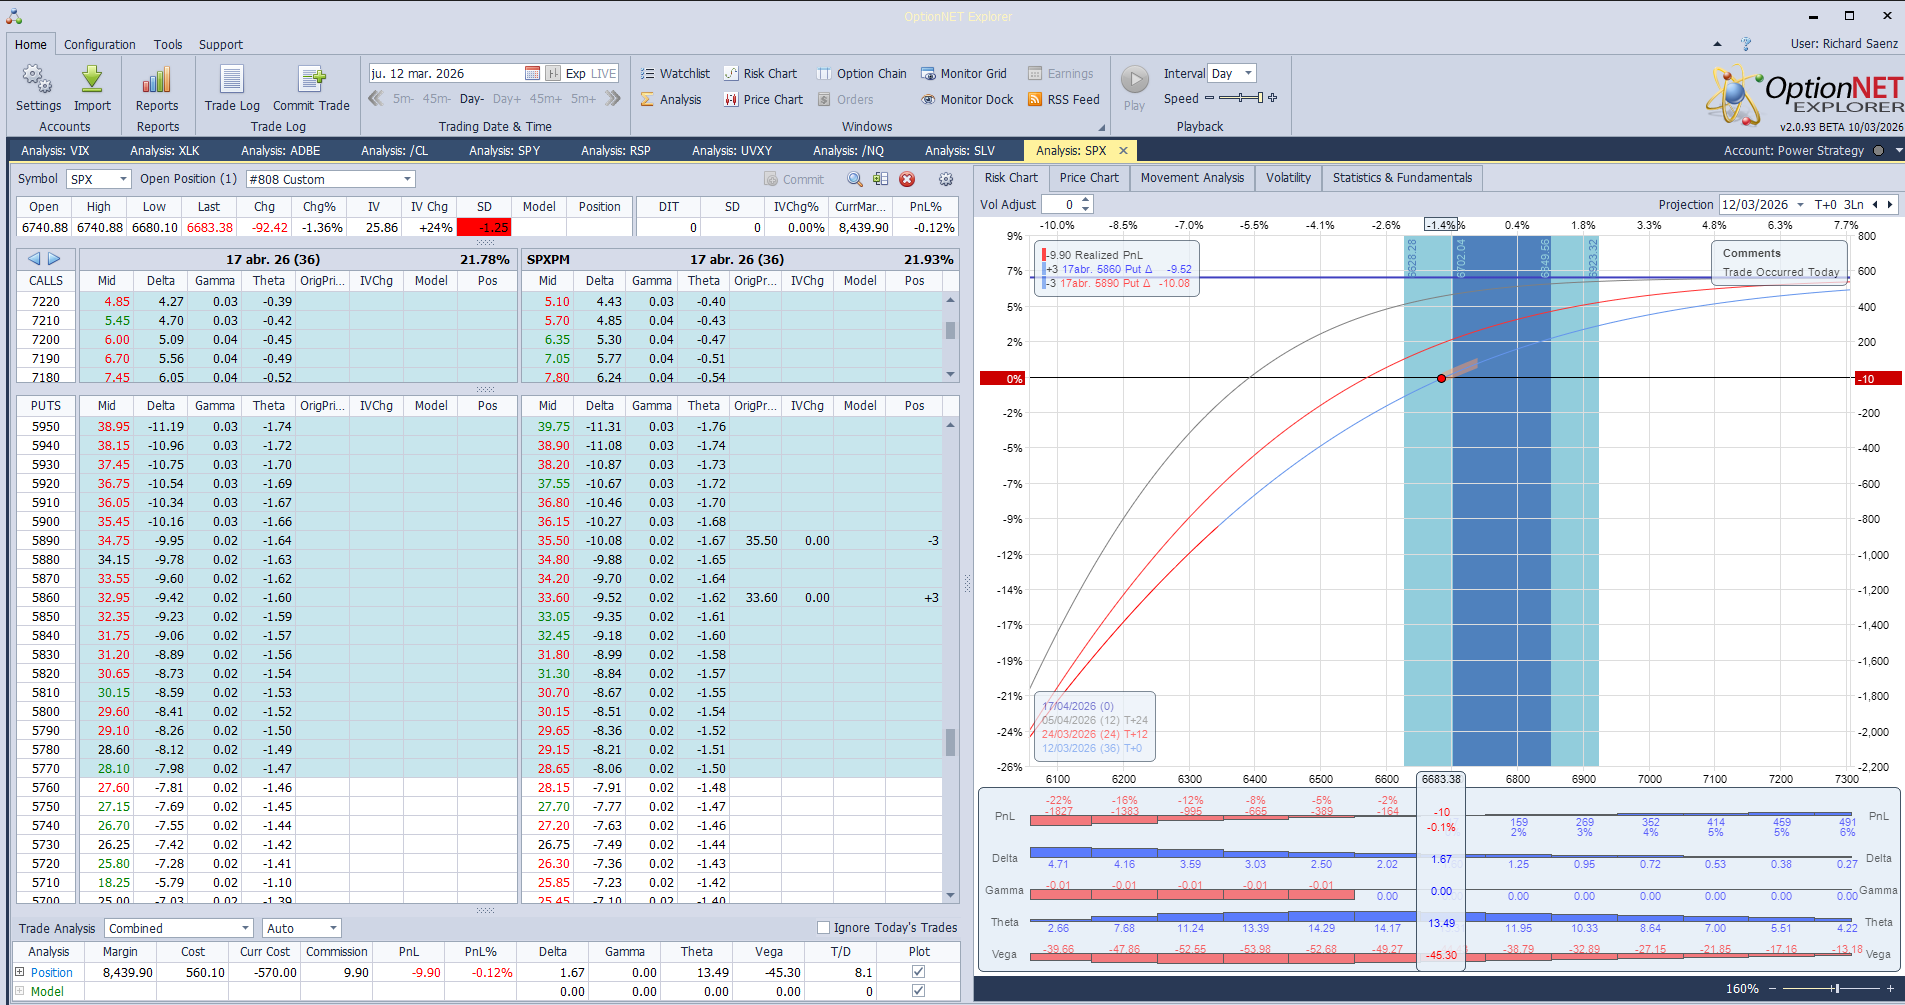Enable Ignore Today's Trades checkbox
Screen dimensions: 1905x1005
(824, 928)
